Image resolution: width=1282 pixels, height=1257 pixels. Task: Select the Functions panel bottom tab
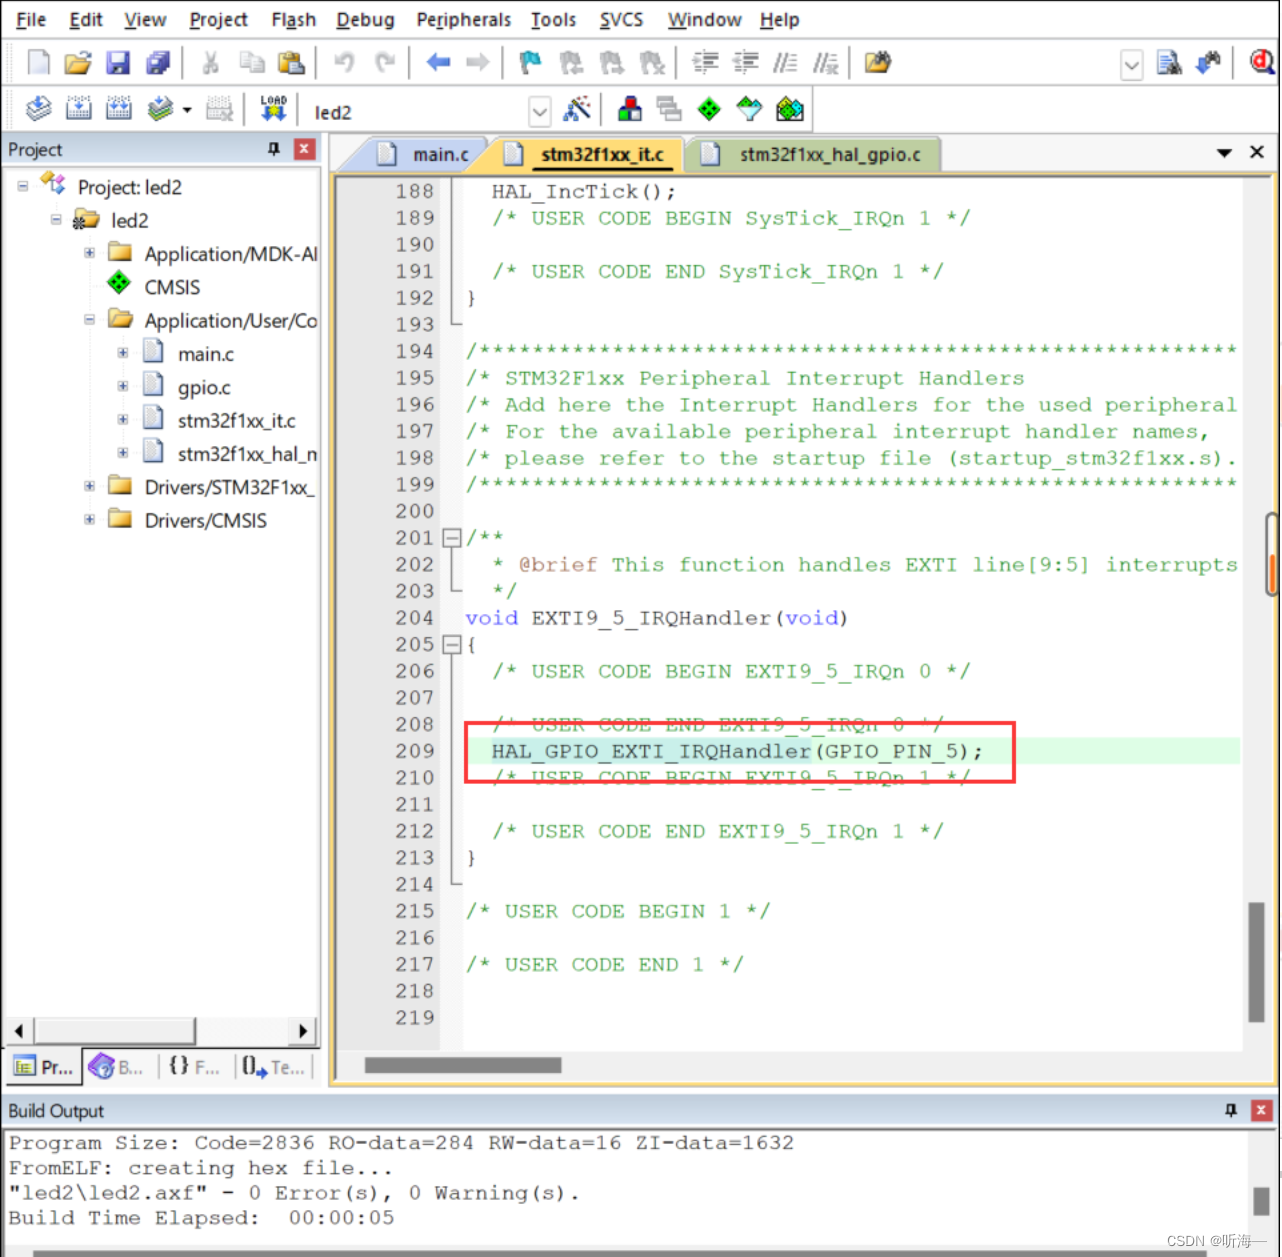pyautogui.click(x=193, y=1067)
